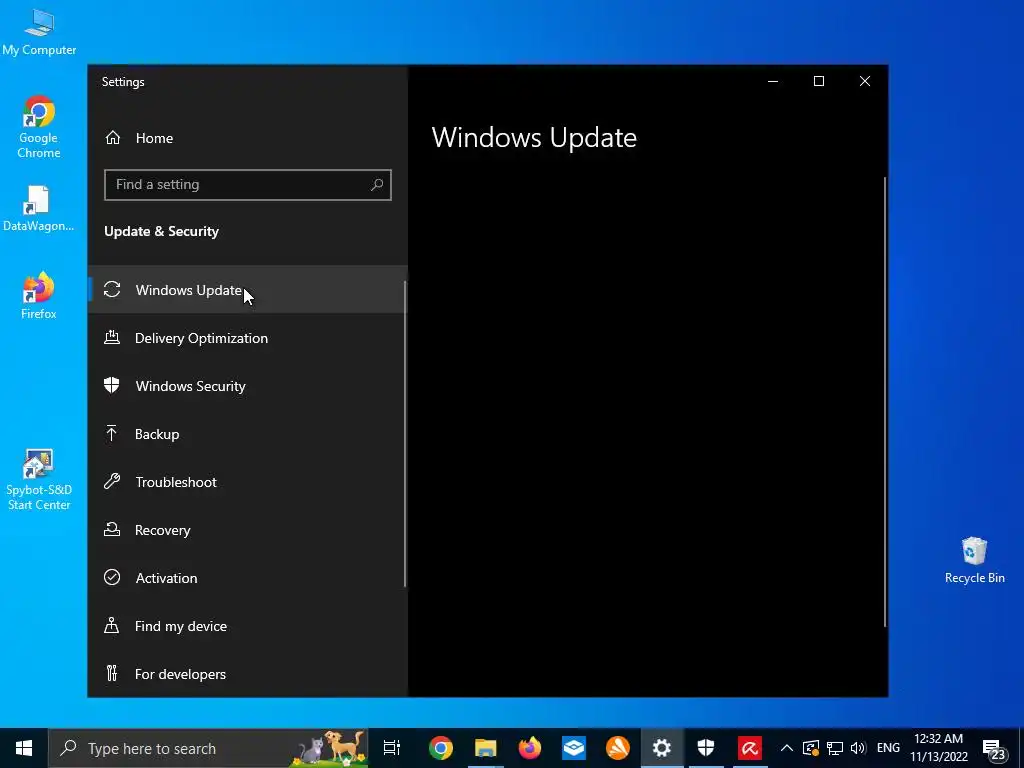Open the Backup settings page
The width and height of the screenshot is (1024, 768).
tap(248, 434)
